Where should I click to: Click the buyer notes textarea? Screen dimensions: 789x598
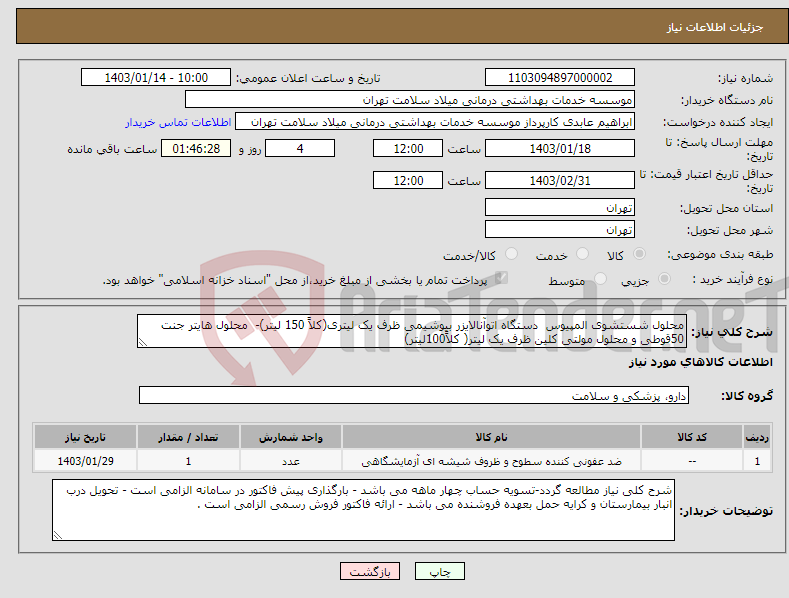363,510
